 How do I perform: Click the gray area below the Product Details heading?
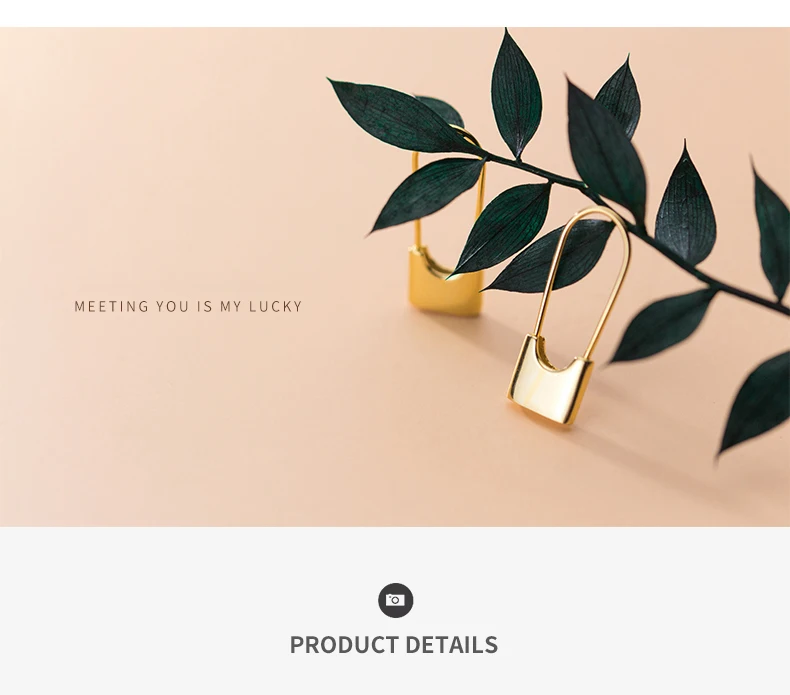point(395,676)
